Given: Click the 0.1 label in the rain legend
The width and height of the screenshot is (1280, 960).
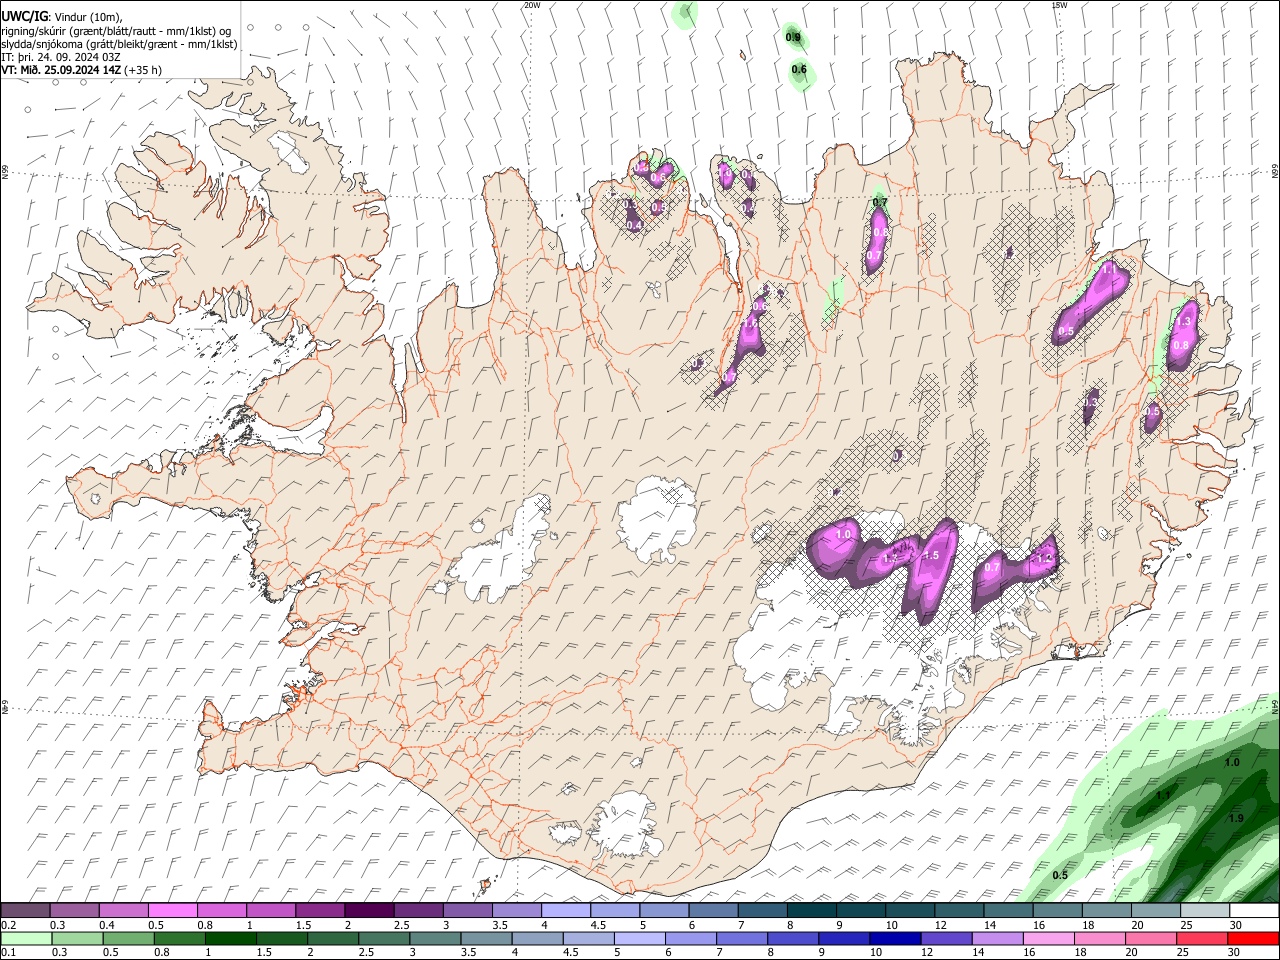Looking at the screenshot, I should 9,952.
